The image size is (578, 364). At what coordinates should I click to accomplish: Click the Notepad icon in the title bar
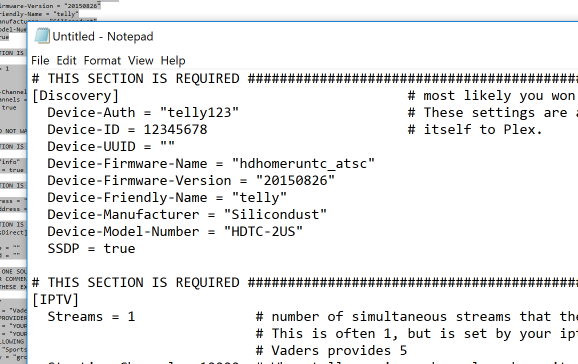point(42,36)
